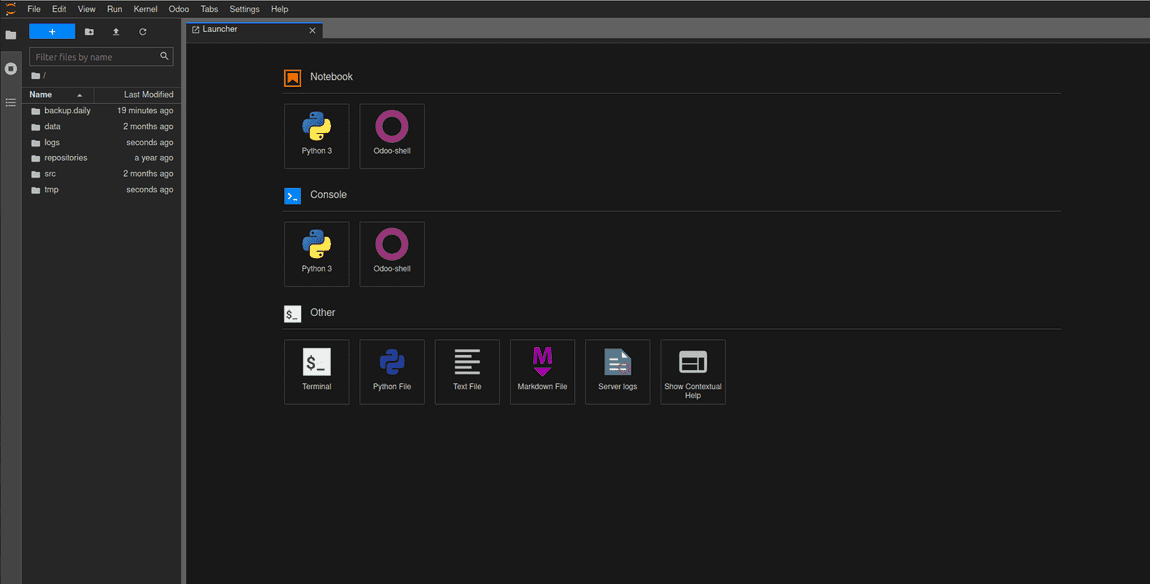Open a Python 3 console
Image resolution: width=1150 pixels, height=584 pixels.
[x=317, y=254]
